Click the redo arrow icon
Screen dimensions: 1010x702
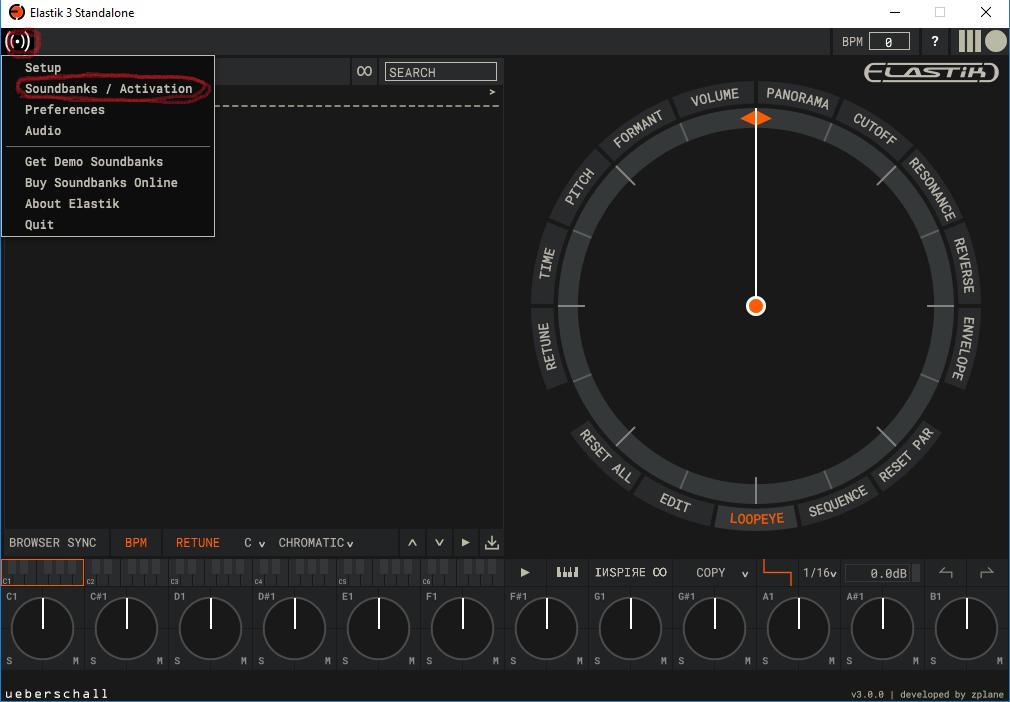[x=986, y=573]
